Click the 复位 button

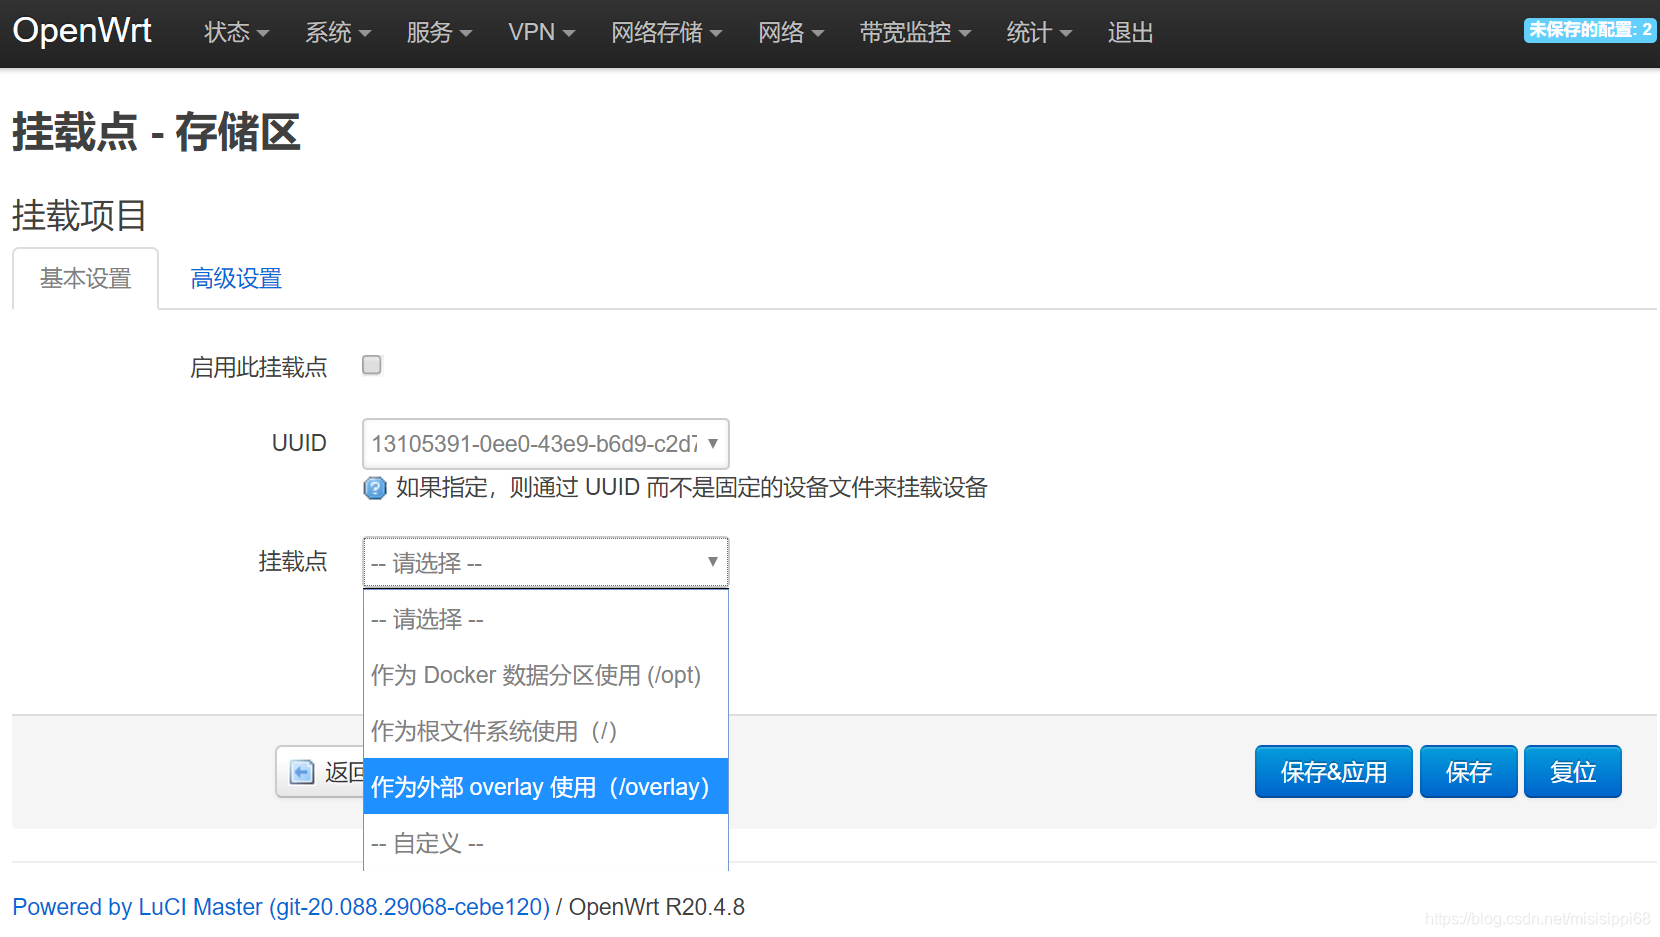1573,772
